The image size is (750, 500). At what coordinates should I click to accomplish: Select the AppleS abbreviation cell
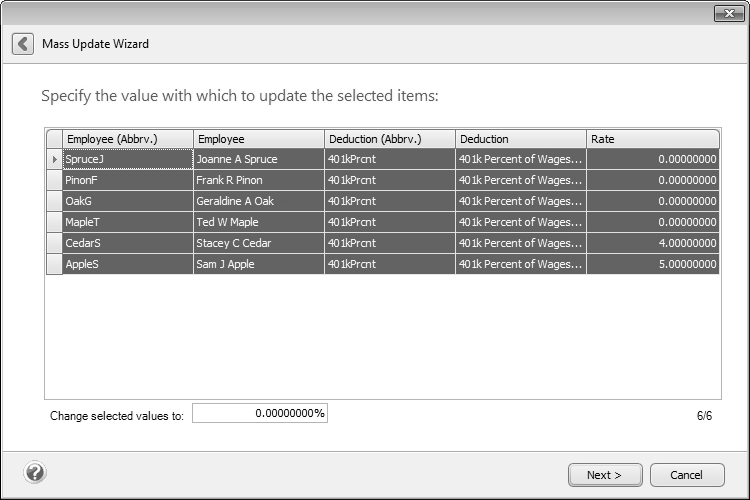(x=127, y=264)
